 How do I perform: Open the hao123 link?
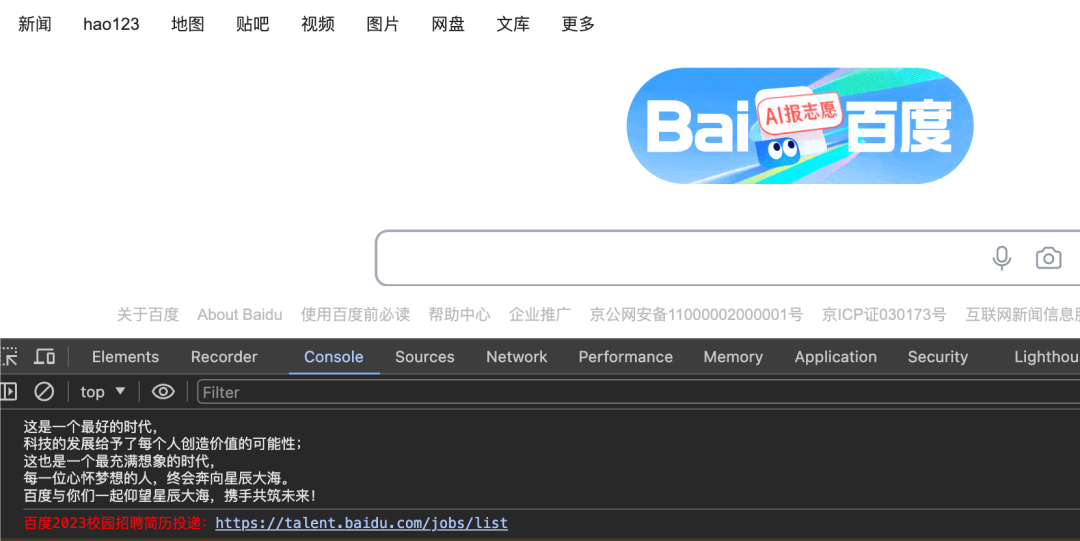click(x=111, y=24)
